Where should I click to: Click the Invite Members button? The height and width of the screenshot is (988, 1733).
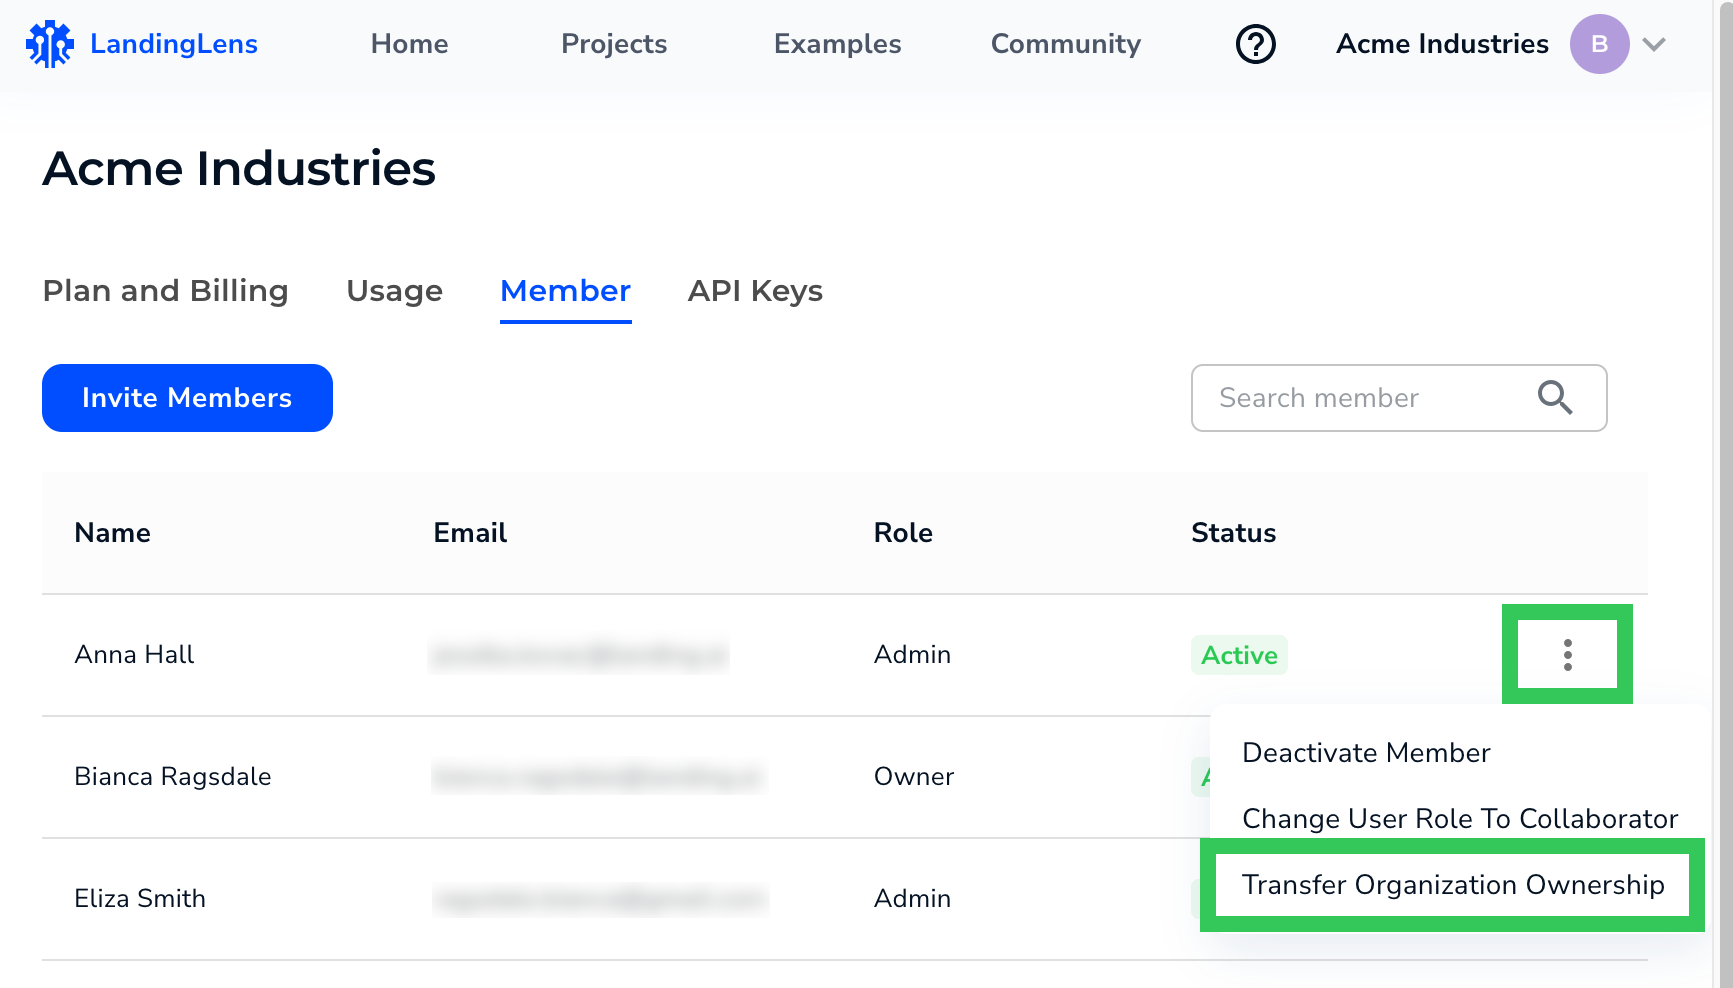tap(187, 398)
